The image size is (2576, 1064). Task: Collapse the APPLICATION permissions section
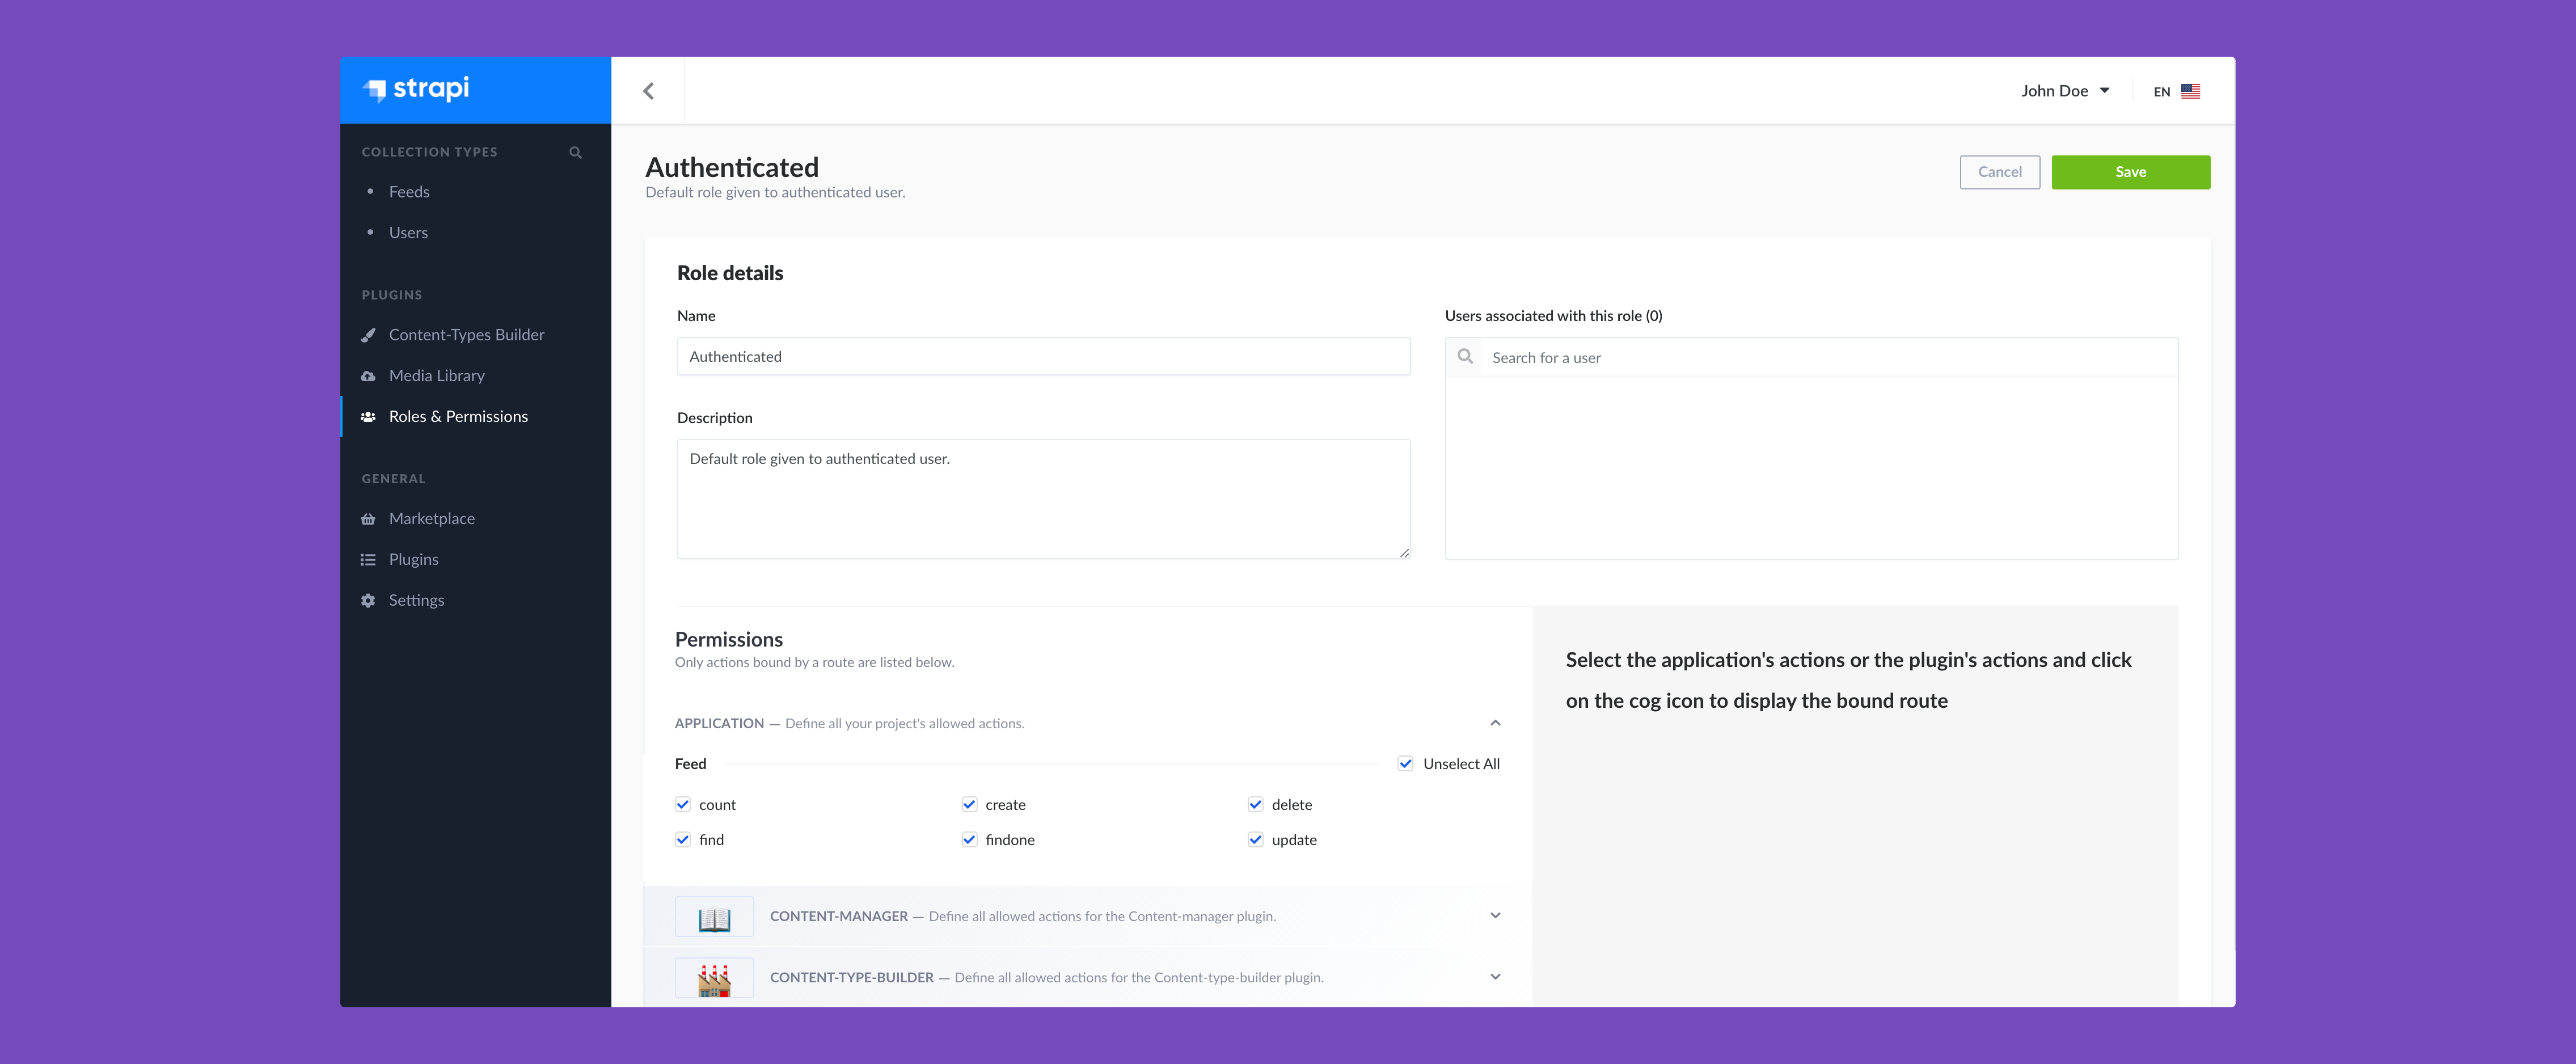tap(1495, 722)
